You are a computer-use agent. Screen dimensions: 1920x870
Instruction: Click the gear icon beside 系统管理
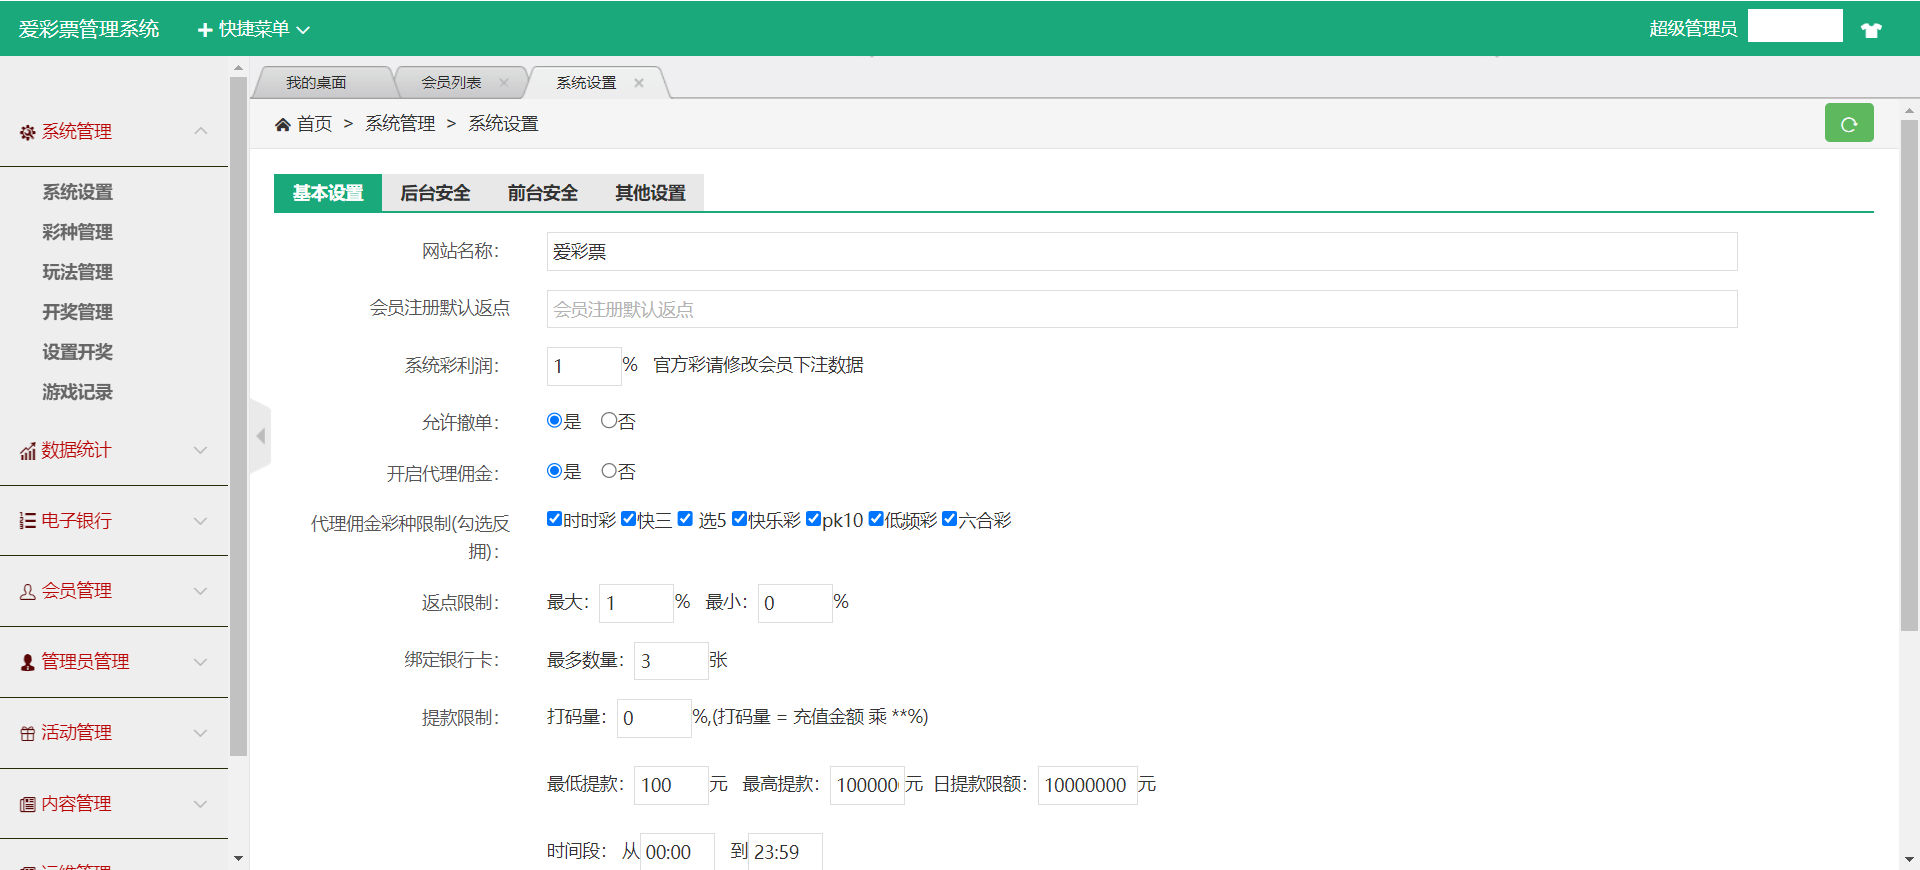click(28, 132)
